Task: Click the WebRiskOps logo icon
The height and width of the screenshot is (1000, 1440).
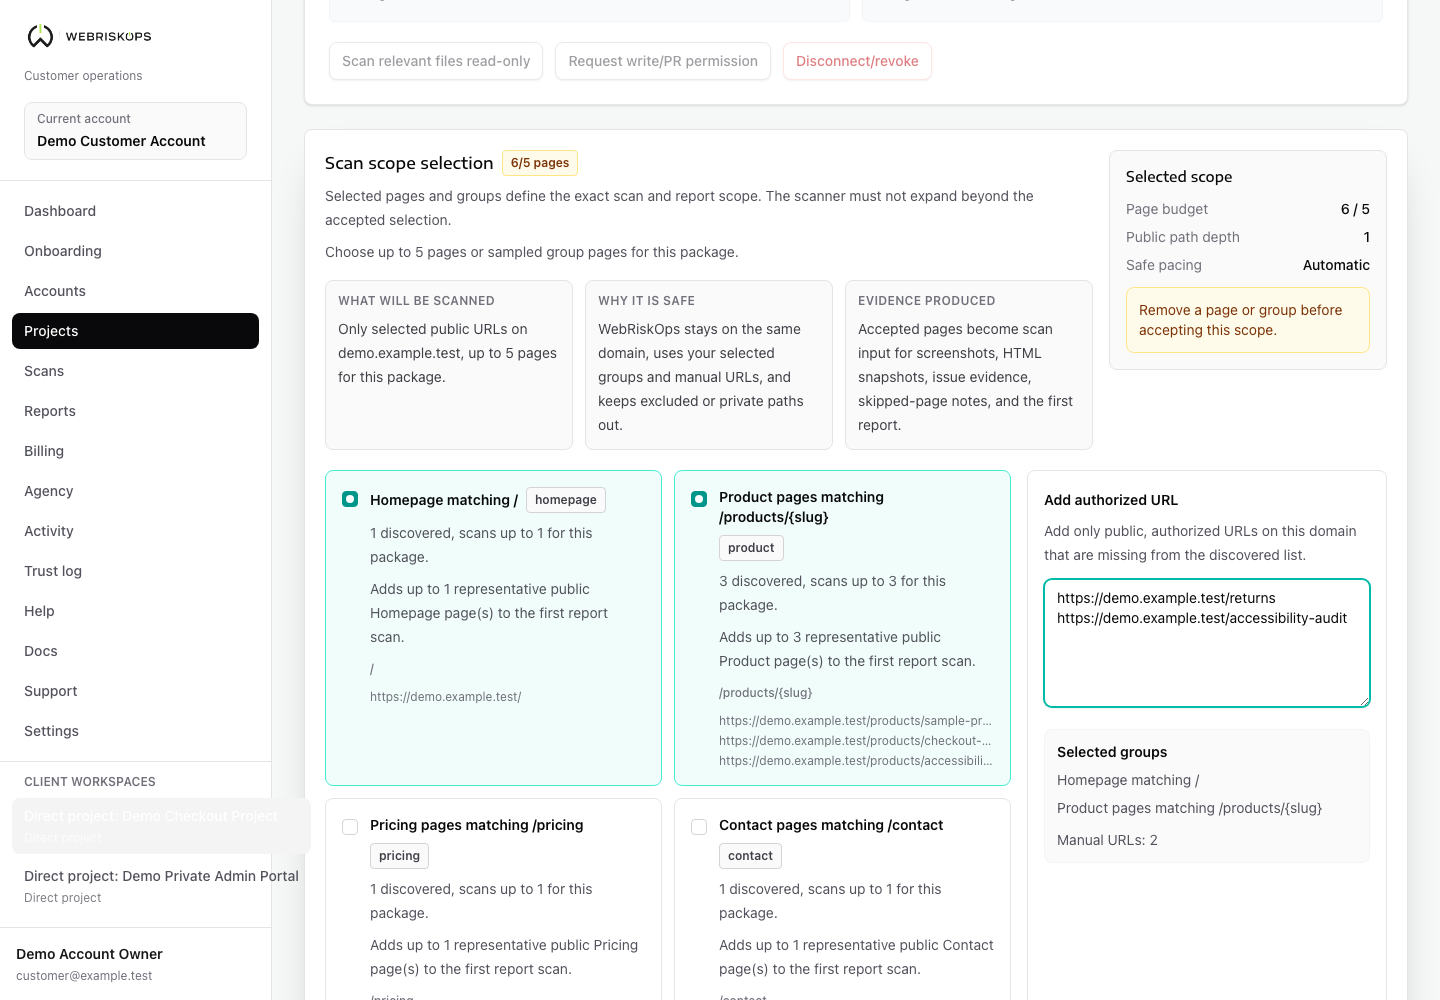Action: pos(40,36)
